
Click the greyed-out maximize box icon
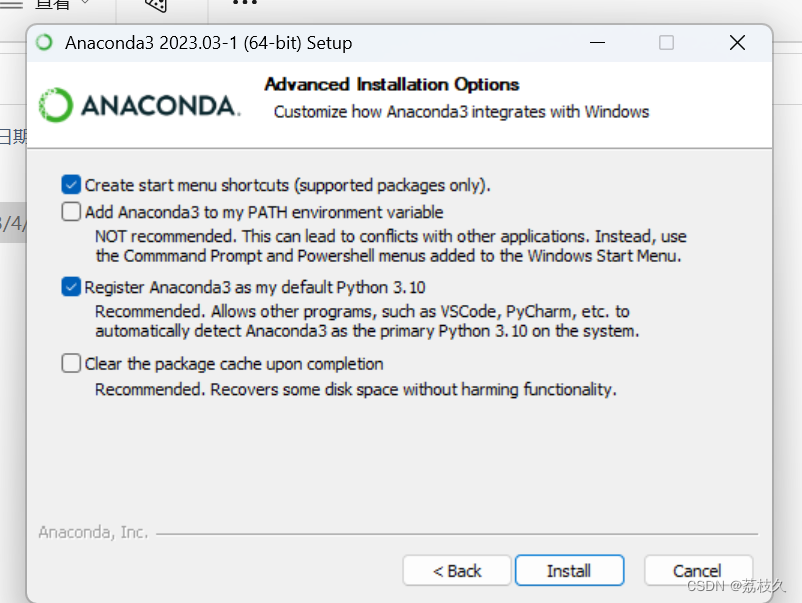click(x=666, y=43)
